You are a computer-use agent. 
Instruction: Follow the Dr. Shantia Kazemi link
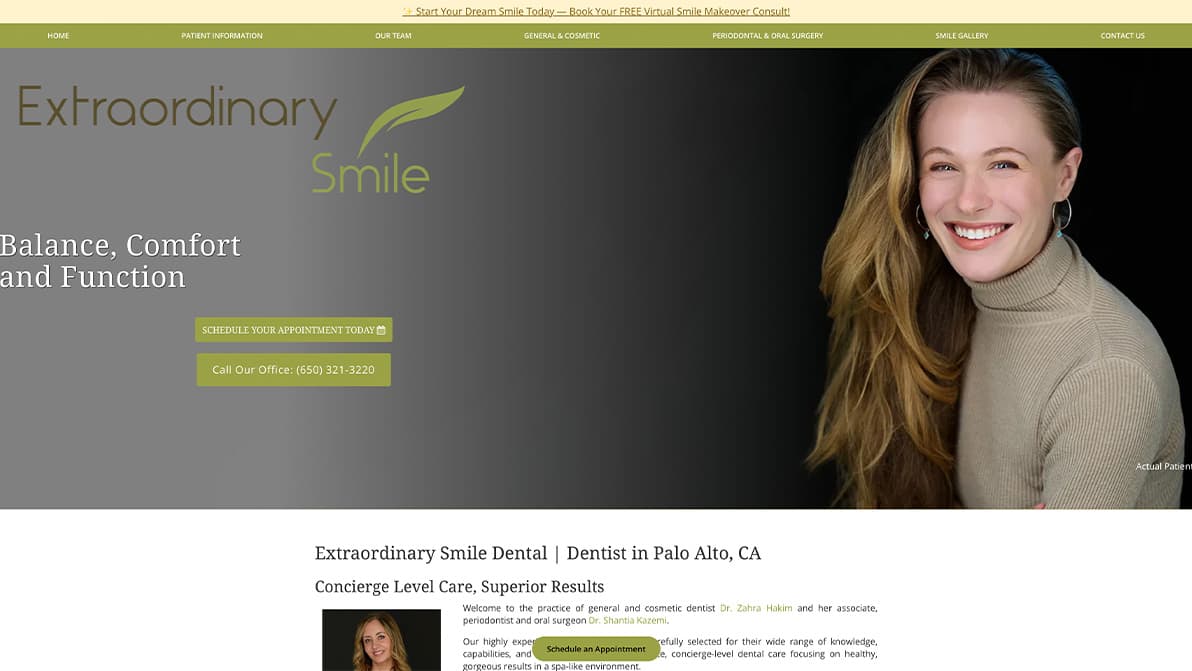click(627, 620)
